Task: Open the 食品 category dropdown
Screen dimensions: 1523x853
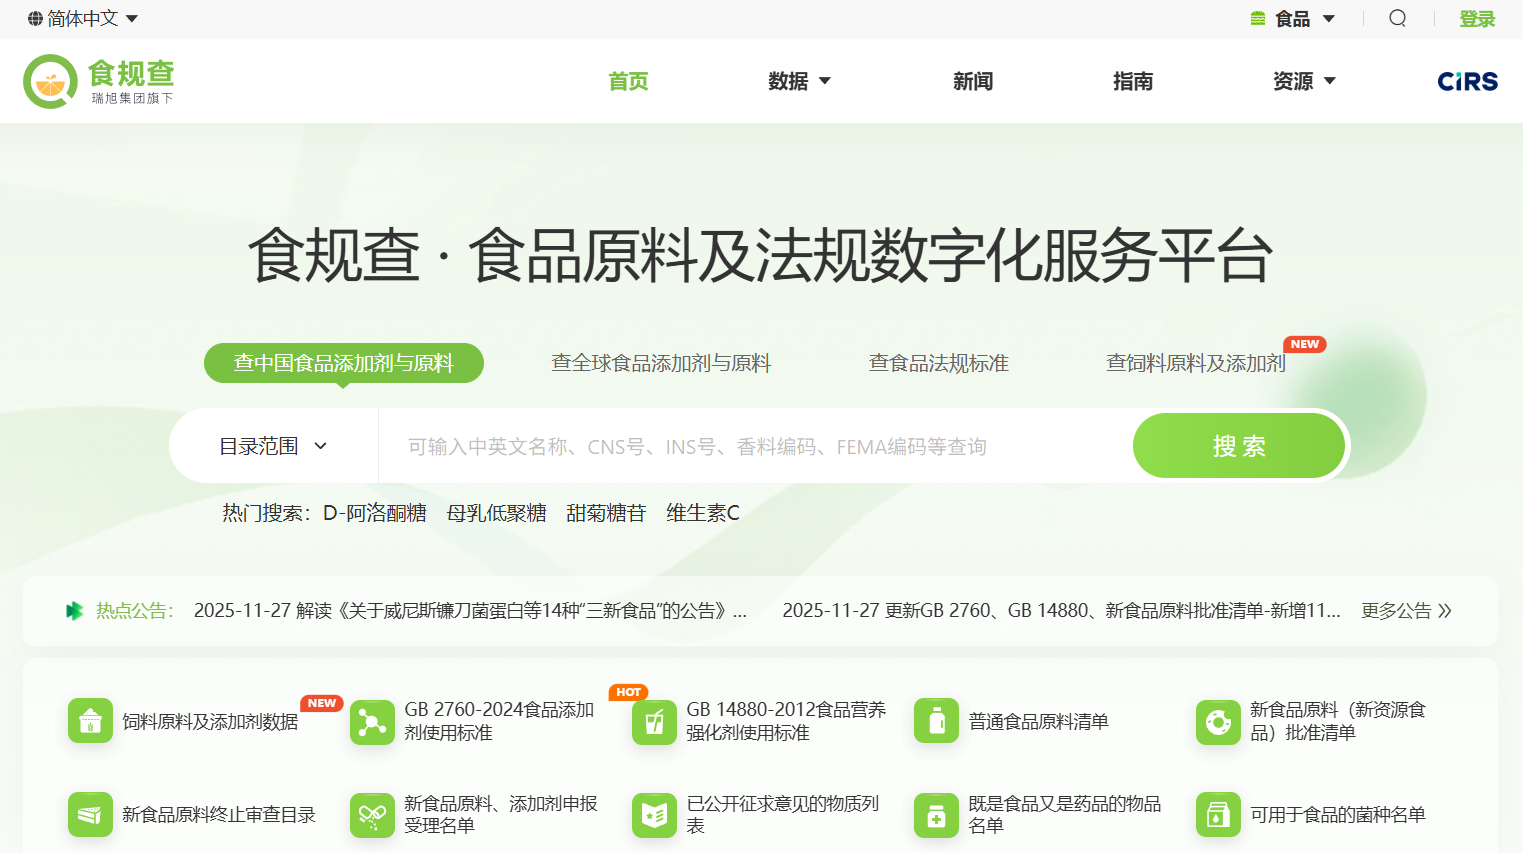Action: click(1293, 18)
